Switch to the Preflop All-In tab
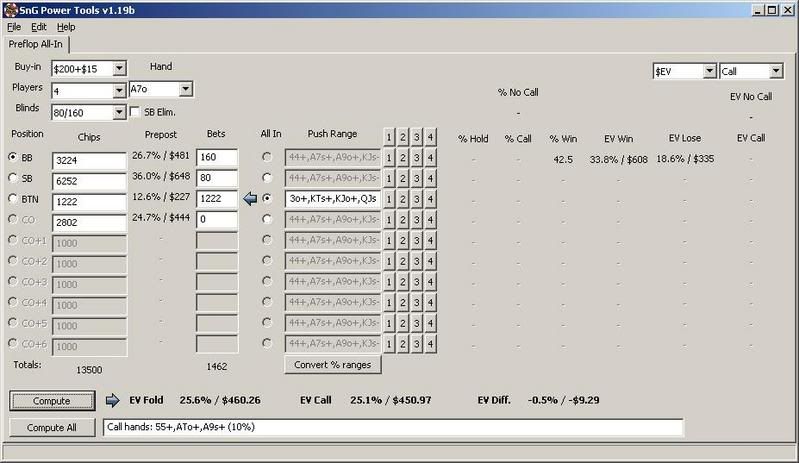The width and height of the screenshot is (799, 463). point(36,44)
